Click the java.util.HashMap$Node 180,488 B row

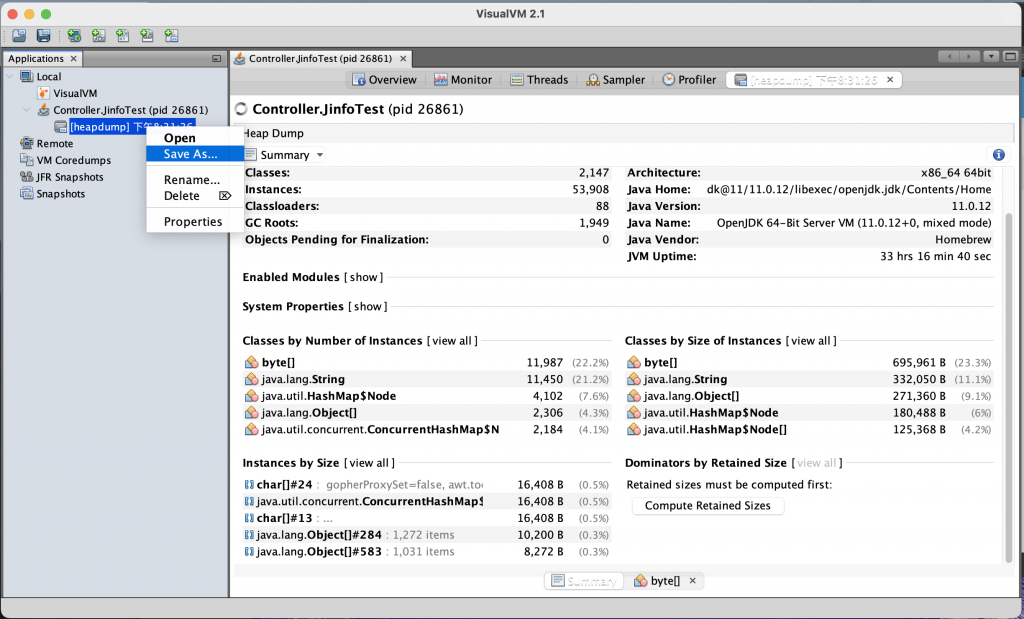(x=809, y=413)
